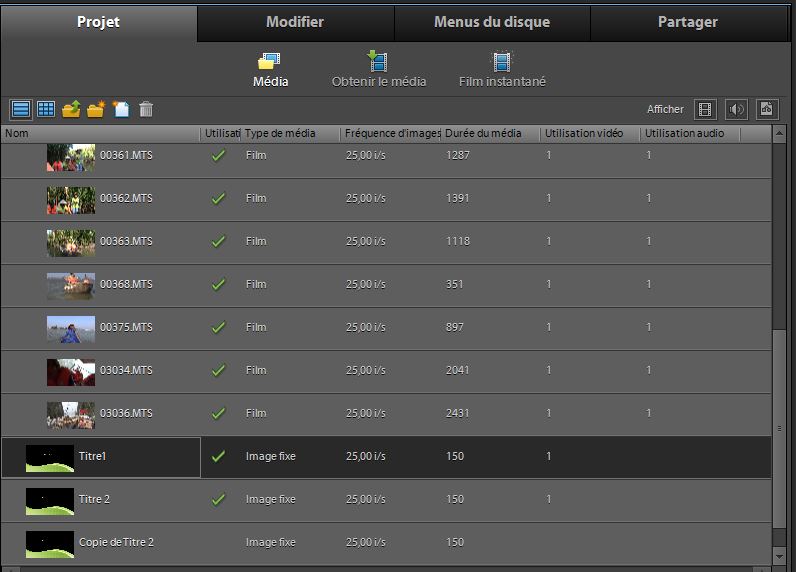This screenshot has width=796, height=572.
Task: Sort by Nom column header
Action: click(x=101, y=133)
